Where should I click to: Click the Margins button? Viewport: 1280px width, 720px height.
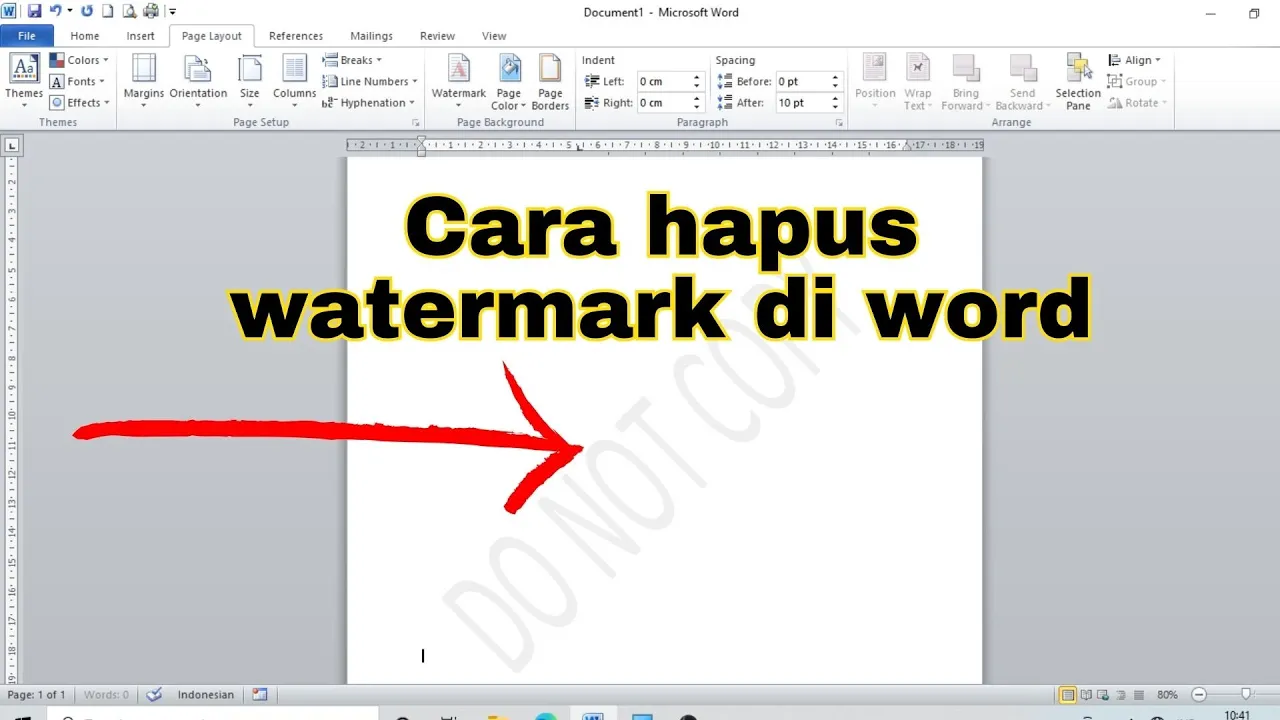coord(144,82)
